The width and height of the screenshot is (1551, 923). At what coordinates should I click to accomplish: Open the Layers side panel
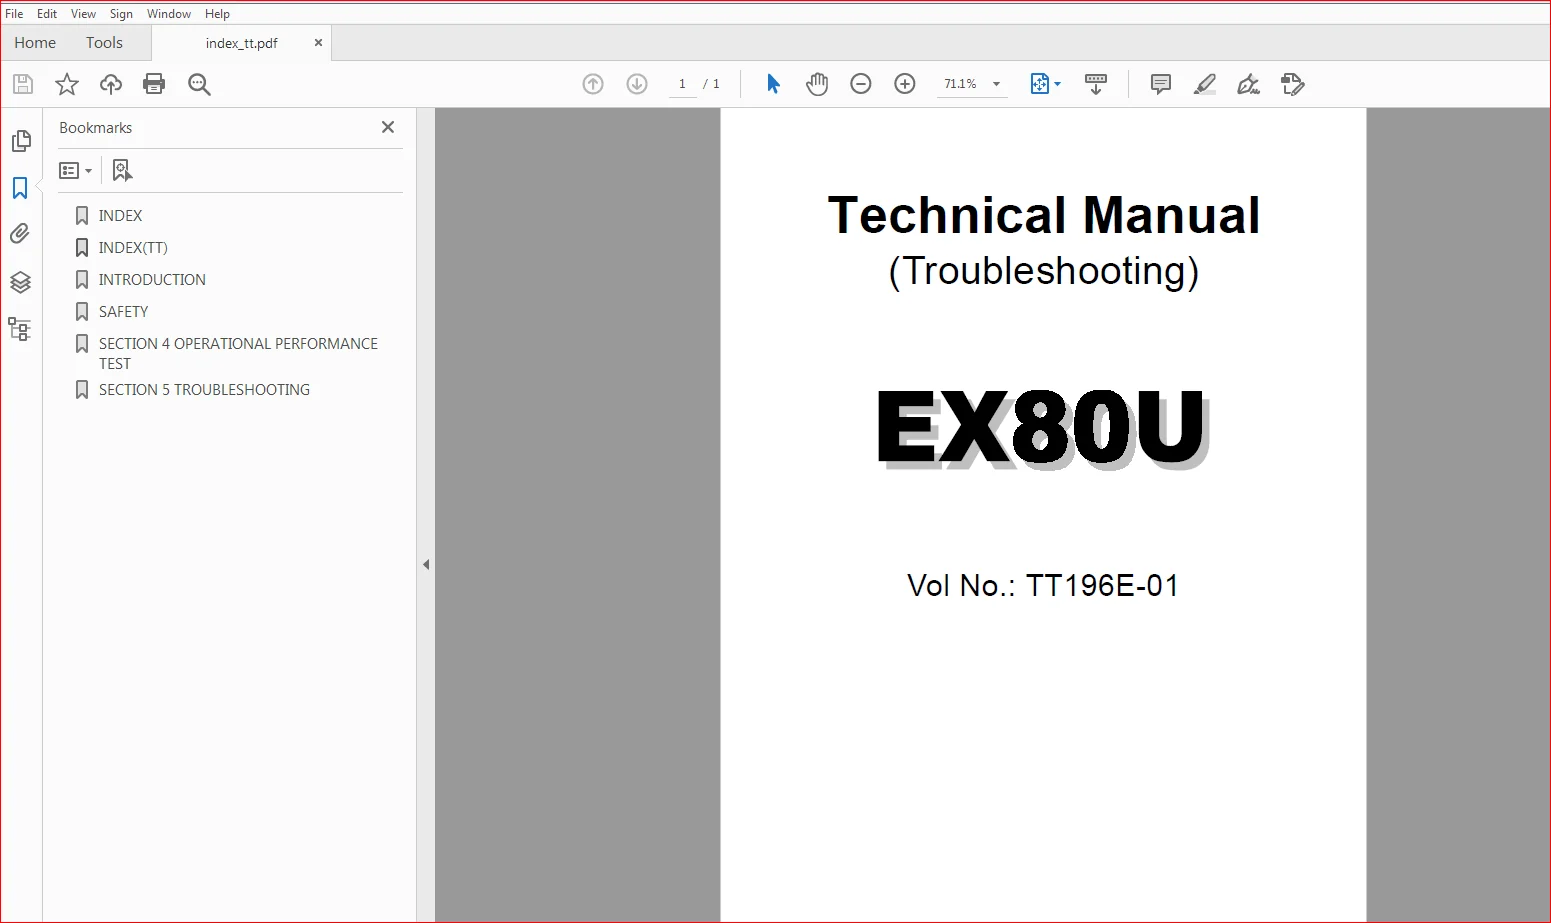(20, 282)
